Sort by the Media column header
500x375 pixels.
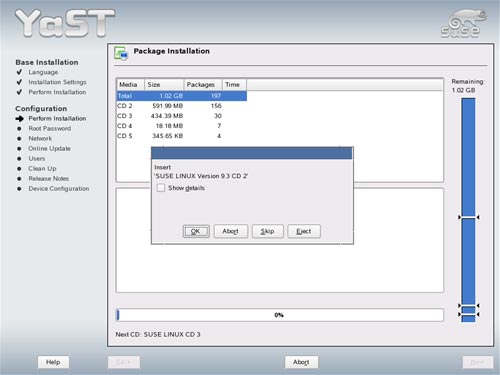click(130, 85)
